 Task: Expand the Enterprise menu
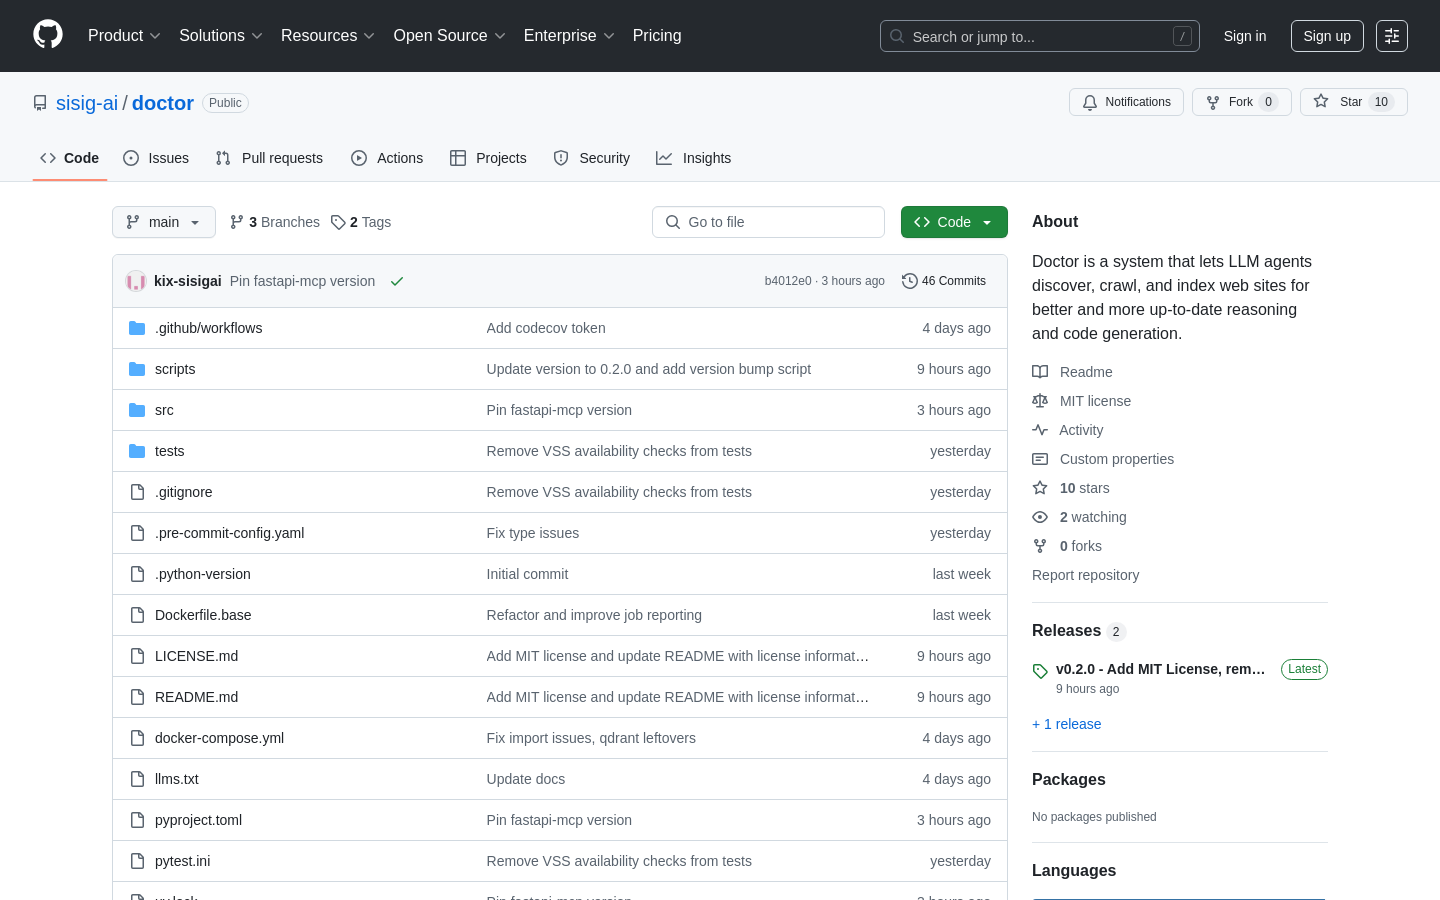(569, 35)
